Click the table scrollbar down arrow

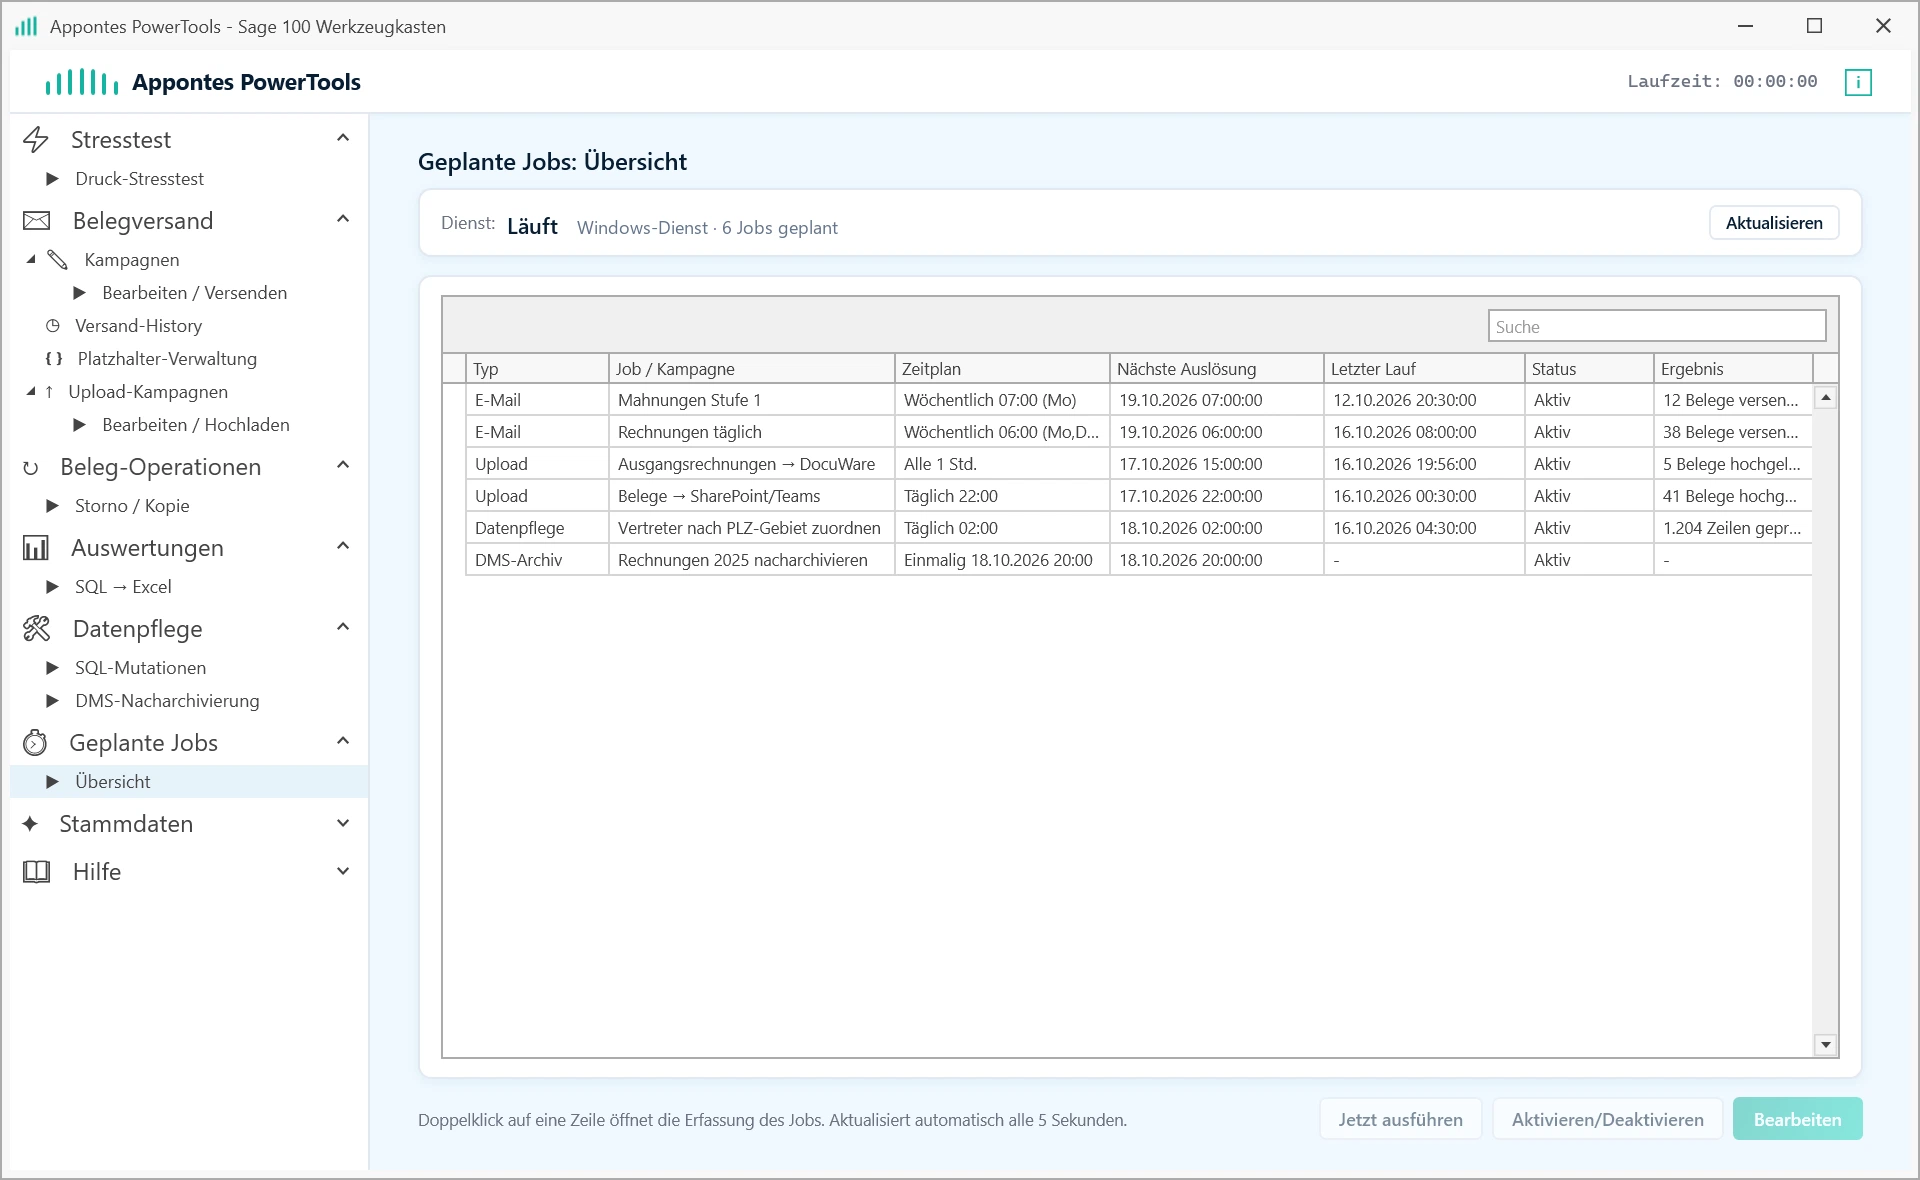pos(1825,1045)
